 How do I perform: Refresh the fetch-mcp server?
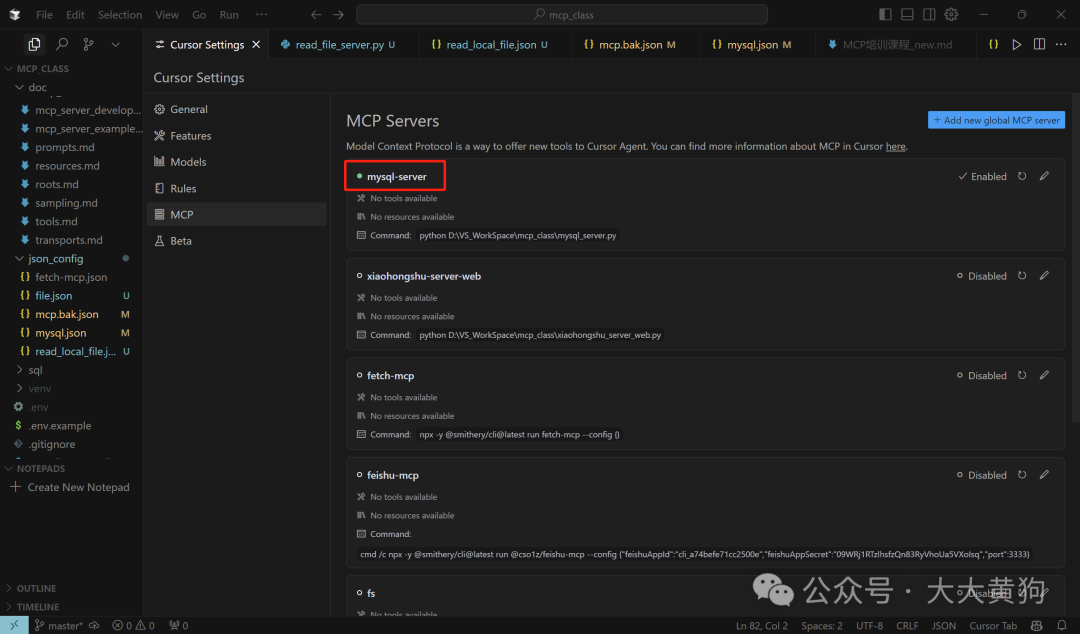pos(1022,376)
